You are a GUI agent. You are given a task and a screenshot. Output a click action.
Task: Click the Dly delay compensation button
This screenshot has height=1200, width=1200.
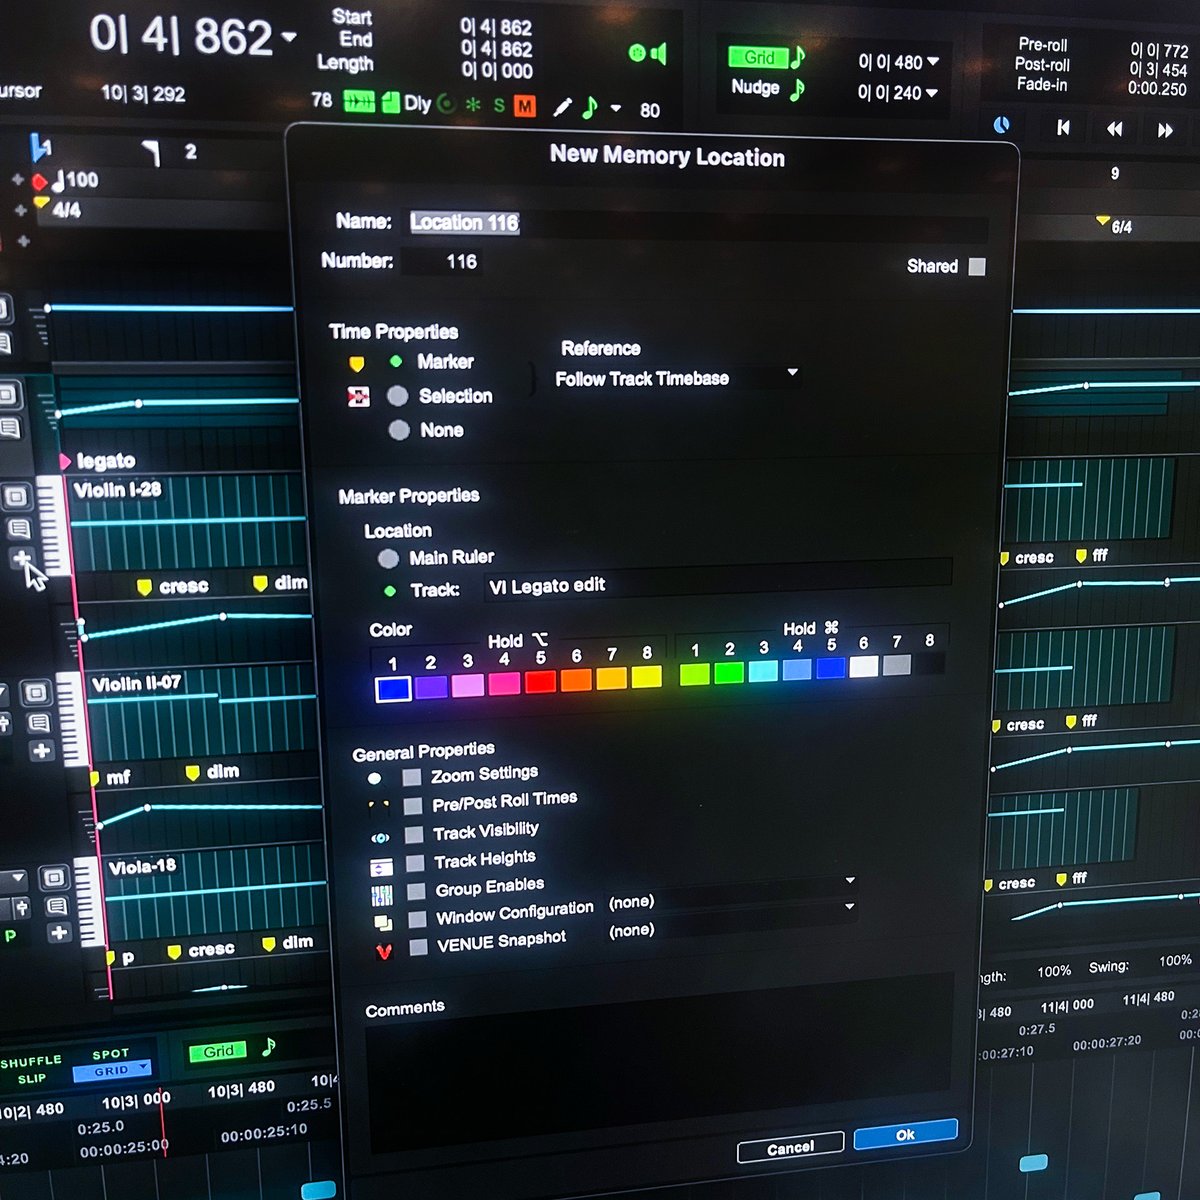[418, 103]
